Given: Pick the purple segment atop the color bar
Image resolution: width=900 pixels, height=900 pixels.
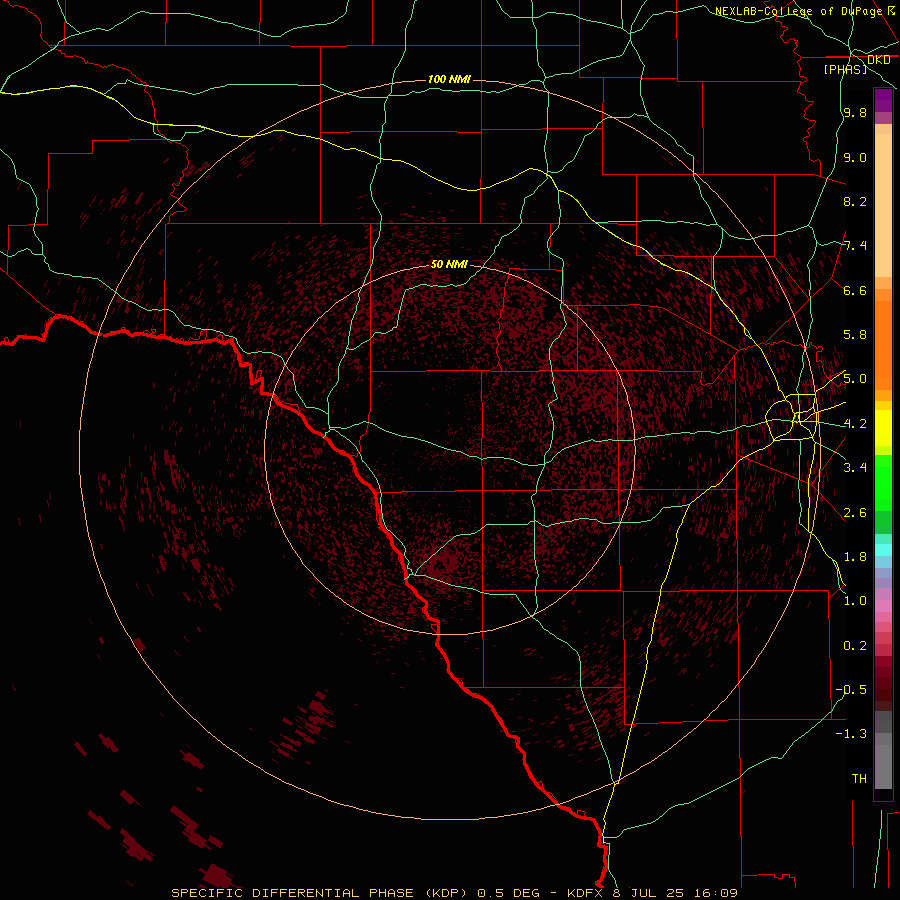Looking at the screenshot, I should pos(883,101).
